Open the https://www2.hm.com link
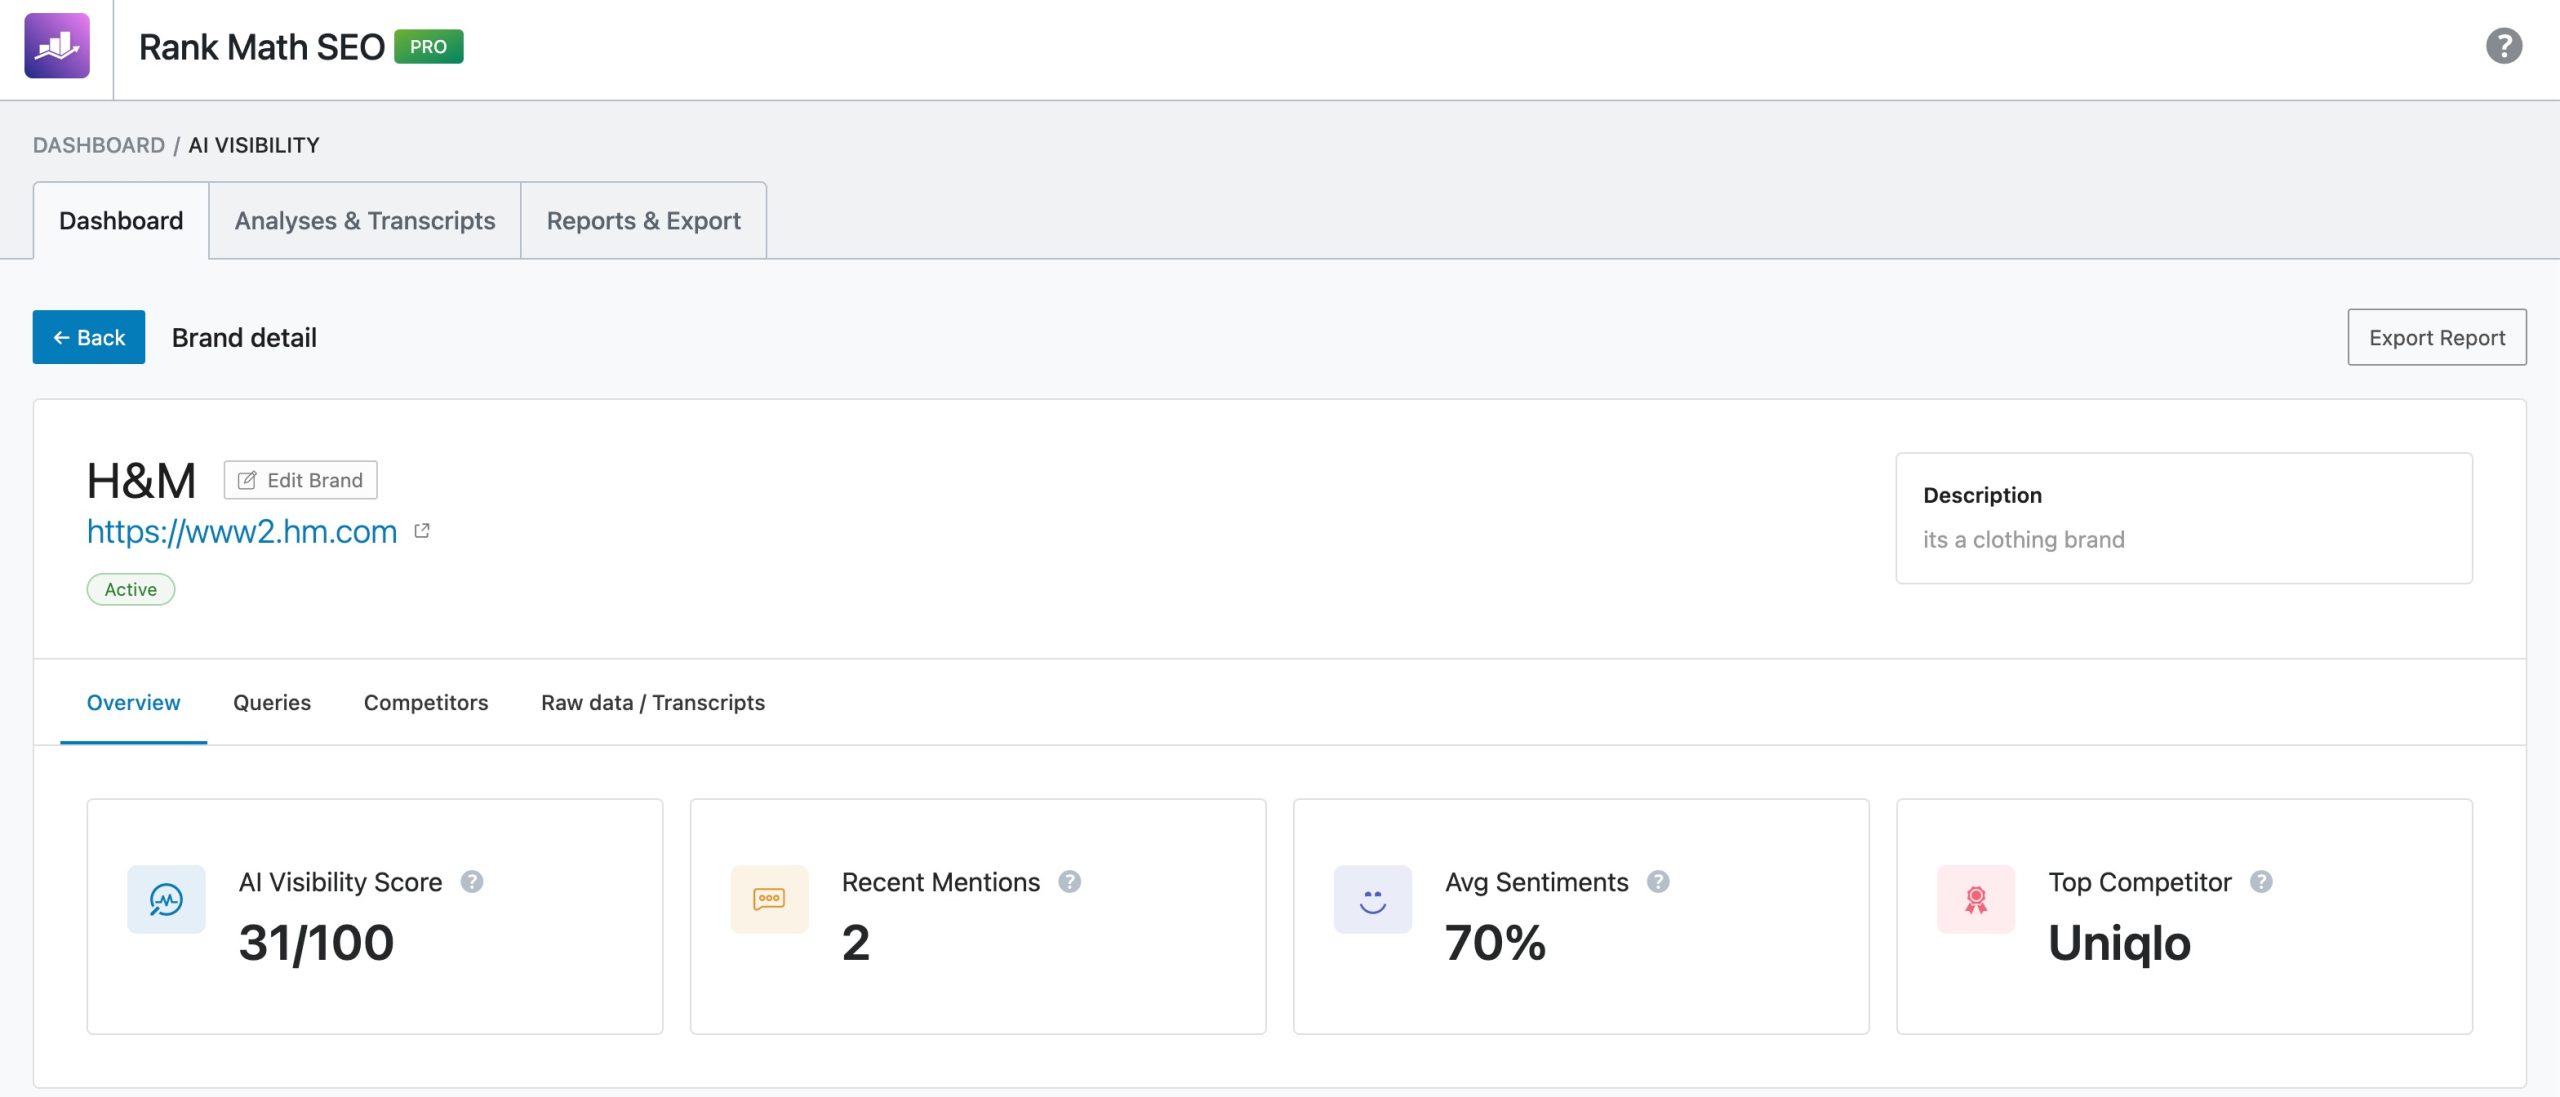The image size is (2560, 1097). [x=242, y=531]
